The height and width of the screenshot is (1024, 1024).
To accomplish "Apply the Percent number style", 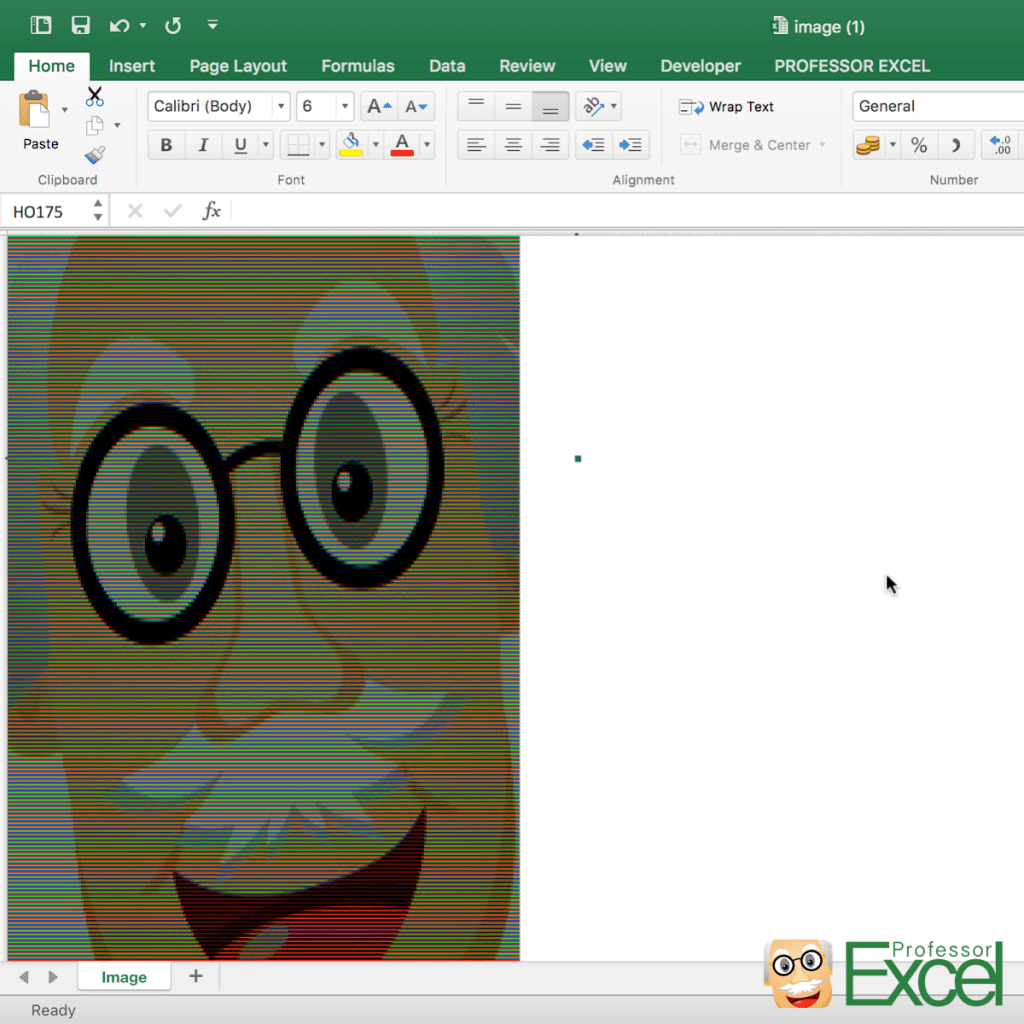I will pyautogui.click(x=918, y=144).
